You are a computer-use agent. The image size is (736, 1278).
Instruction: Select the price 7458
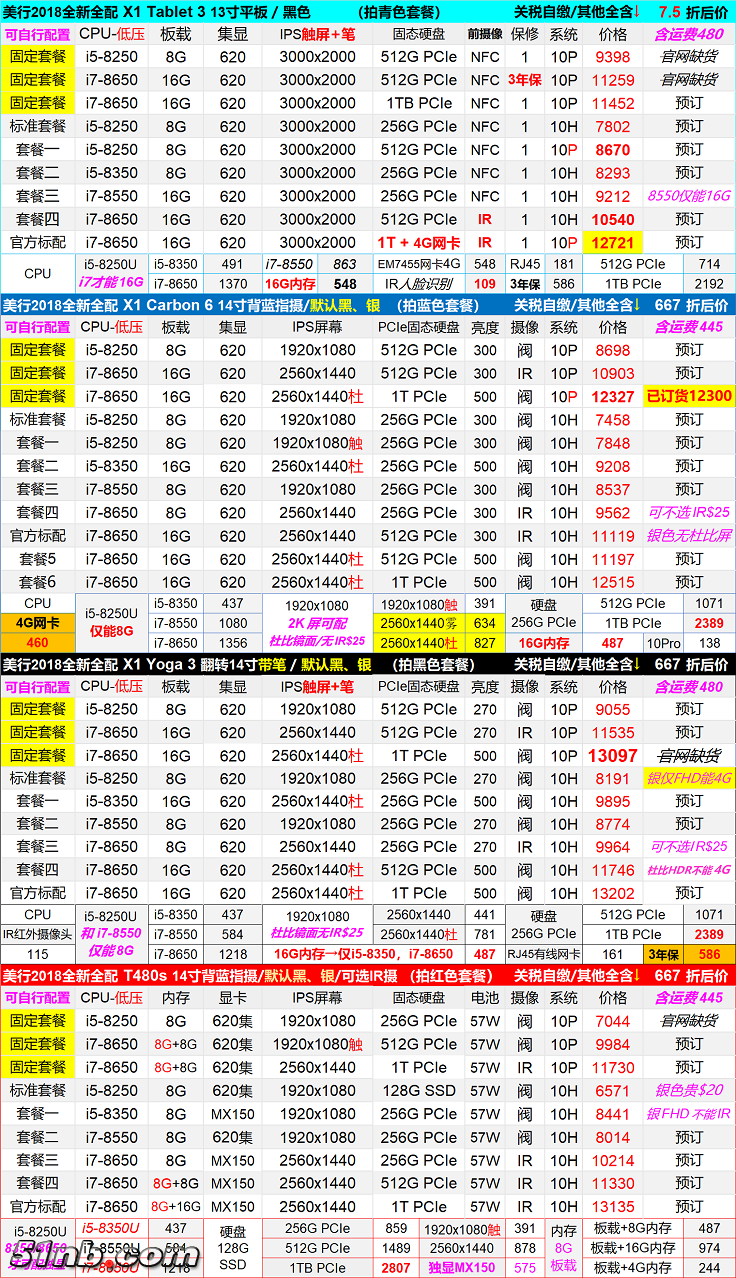(x=613, y=420)
